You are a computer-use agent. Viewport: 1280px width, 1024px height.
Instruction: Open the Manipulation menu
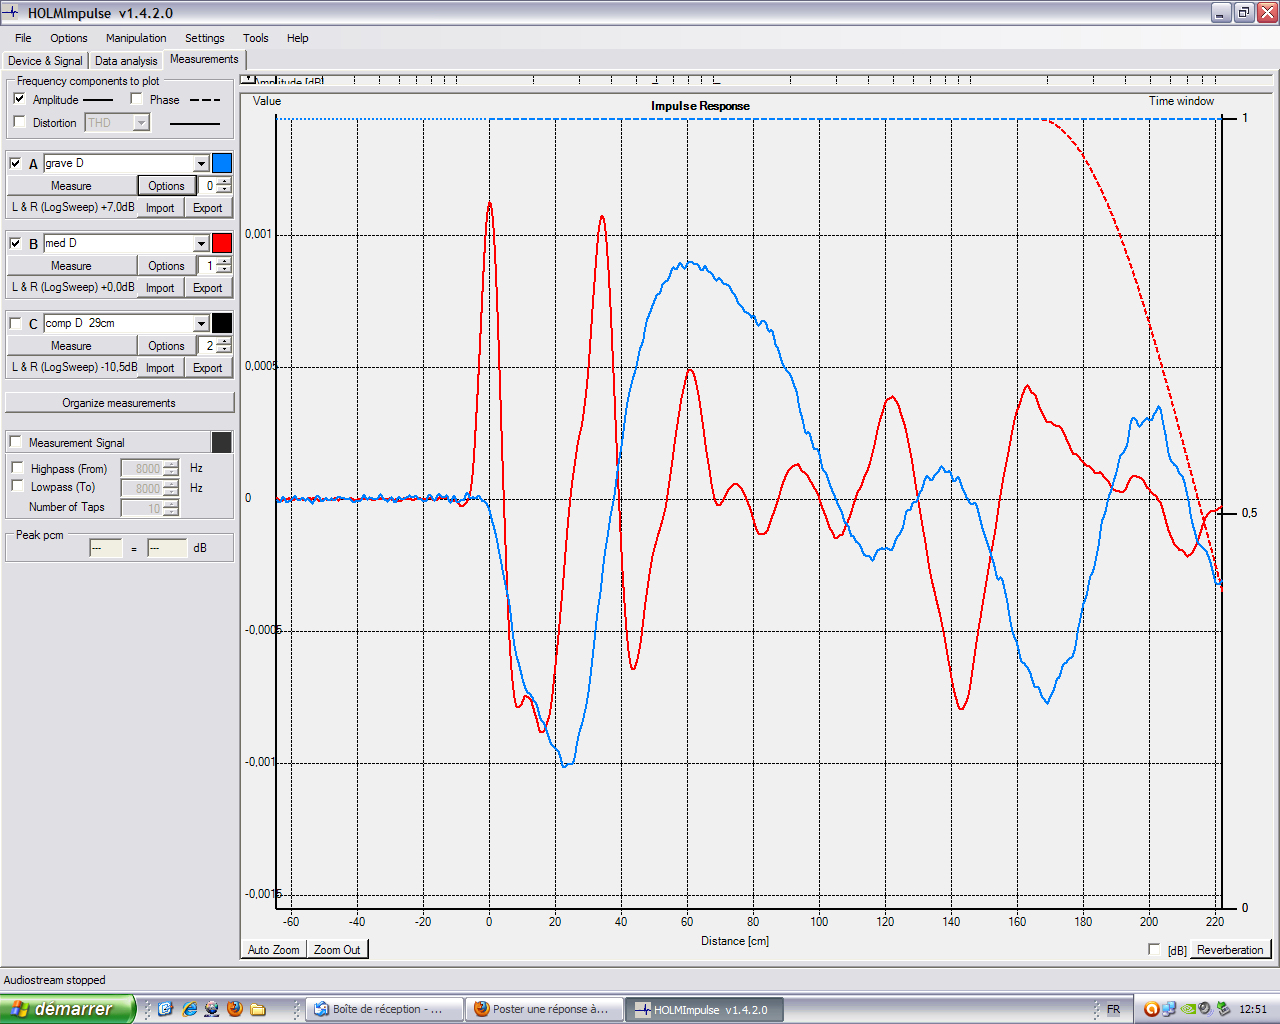[x=136, y=38]
